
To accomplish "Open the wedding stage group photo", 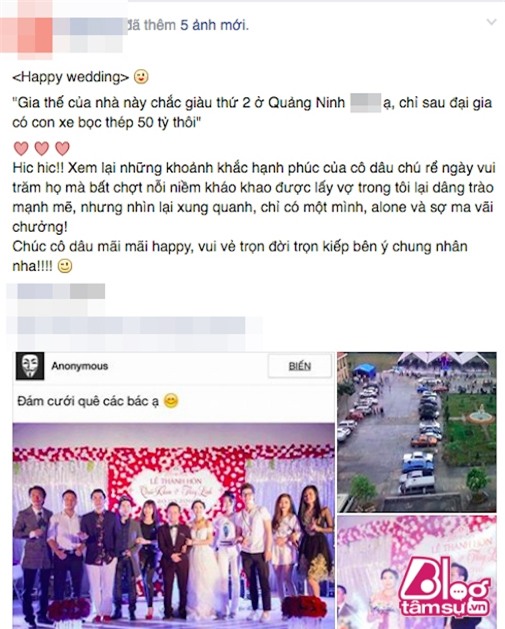I will tap(174, 526).
